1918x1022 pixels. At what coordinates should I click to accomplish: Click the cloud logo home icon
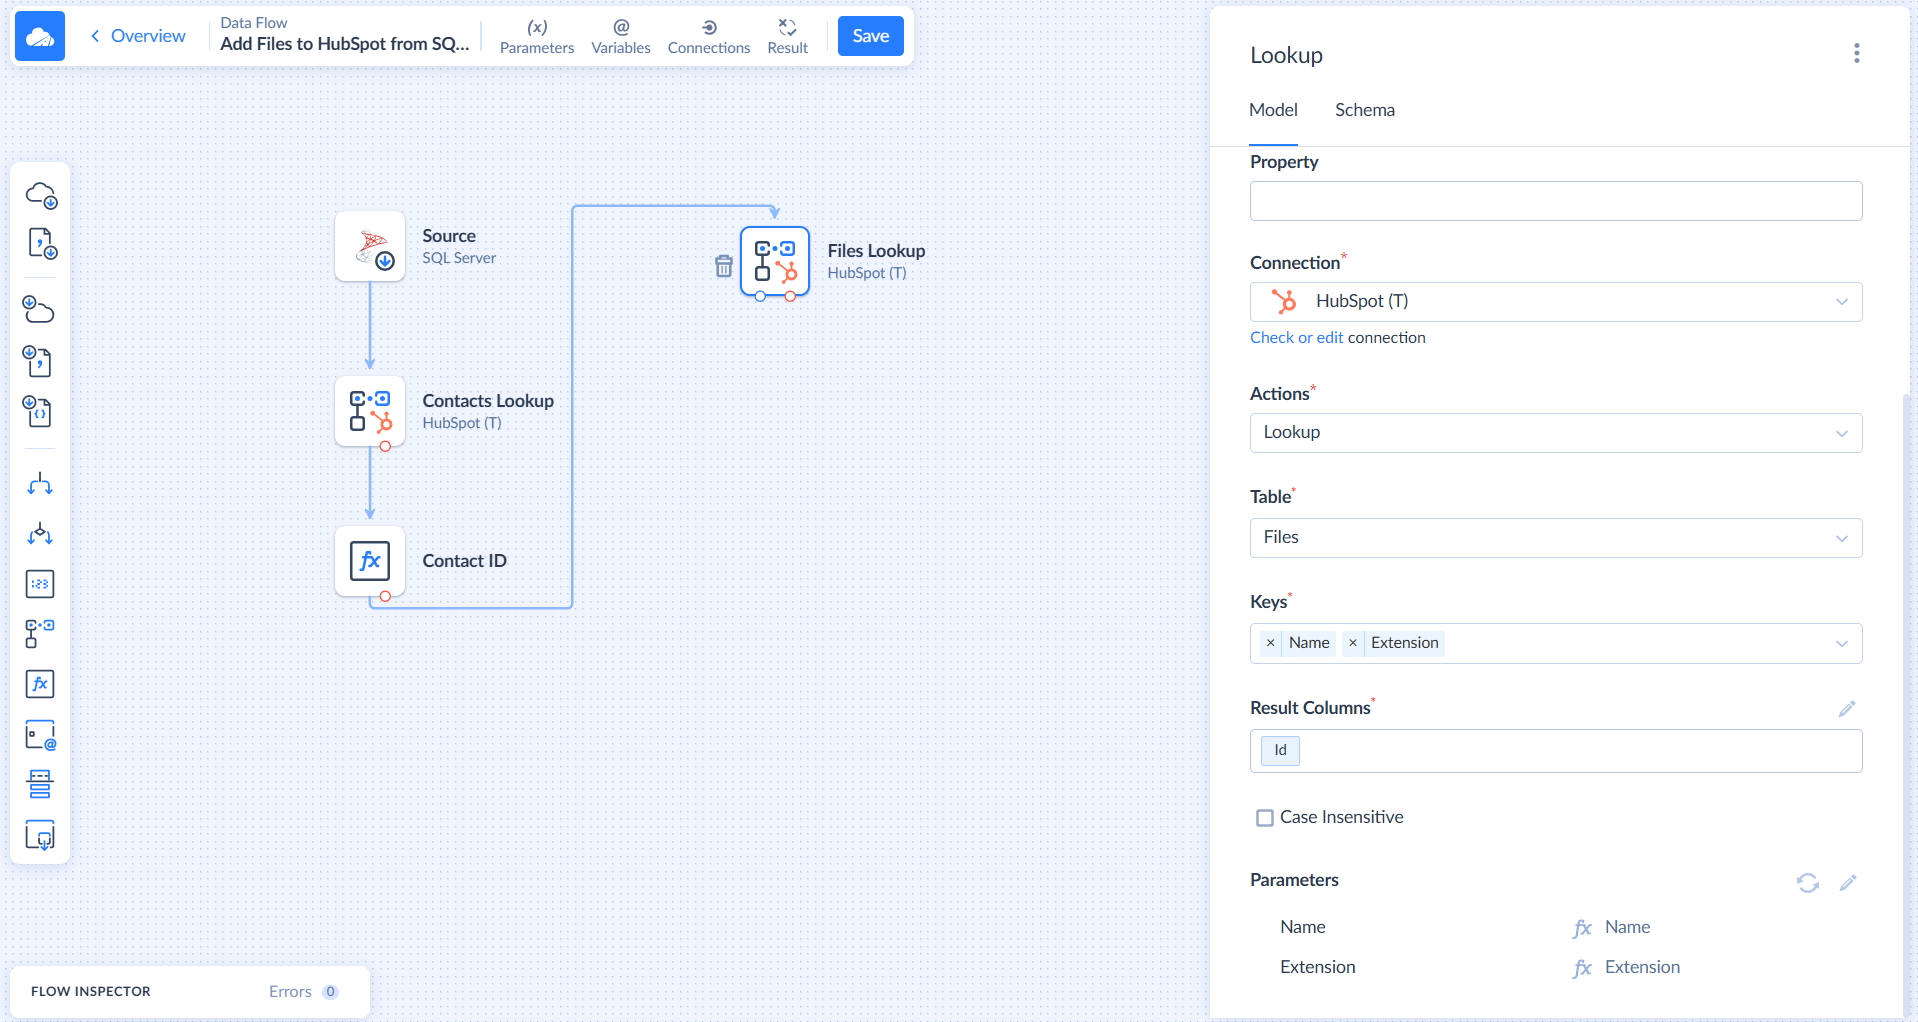coord(40,36)
